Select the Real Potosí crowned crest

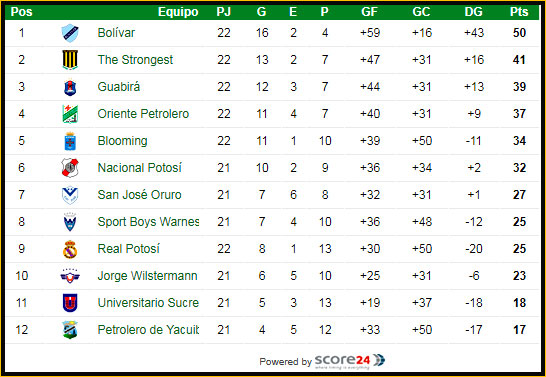70,249
